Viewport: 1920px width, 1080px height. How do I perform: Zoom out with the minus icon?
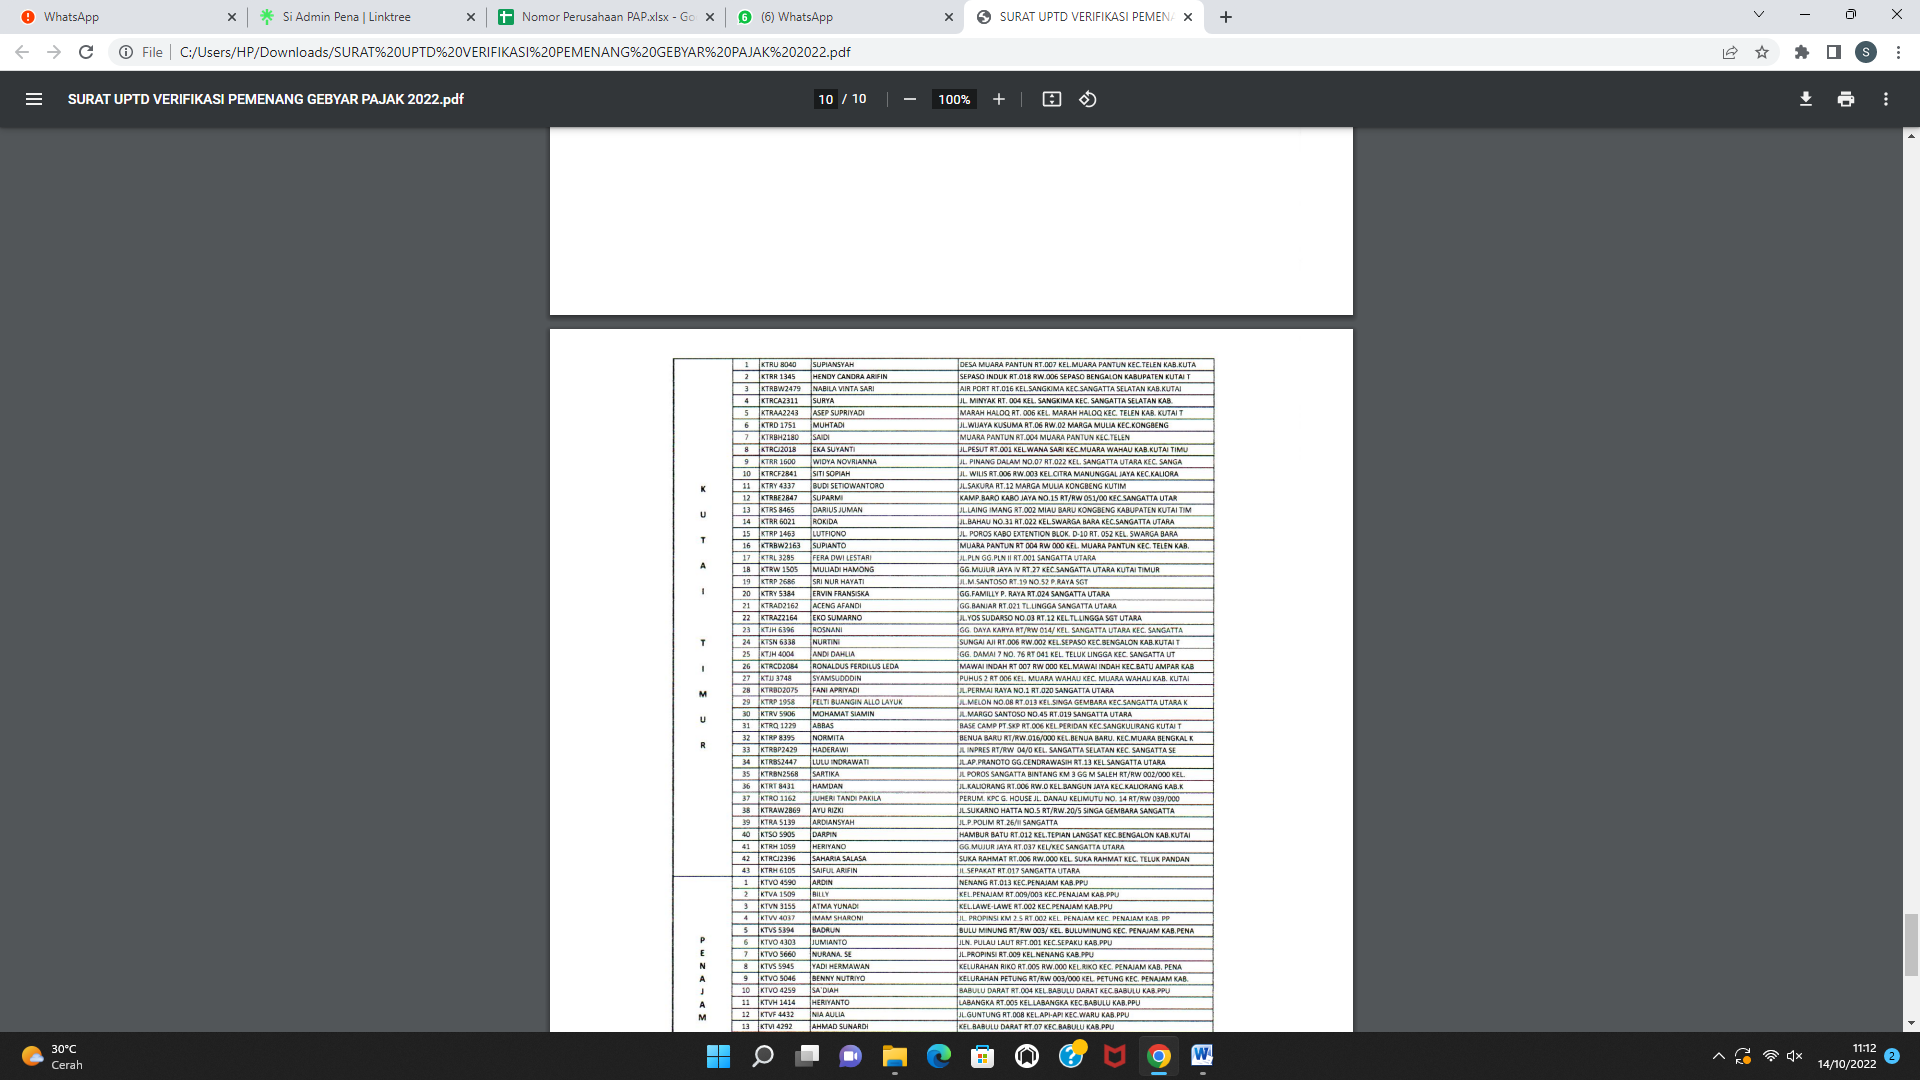909,99
